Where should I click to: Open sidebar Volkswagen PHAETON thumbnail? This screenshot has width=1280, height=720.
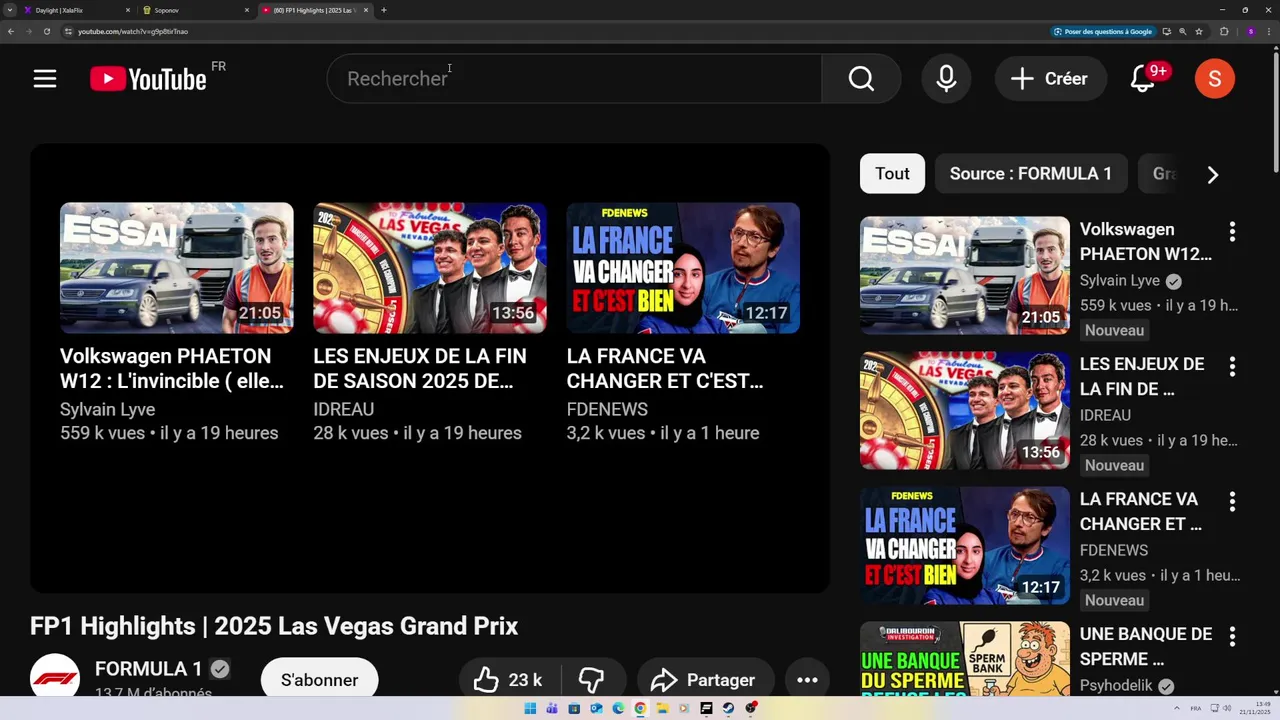(x=965, y=276)
